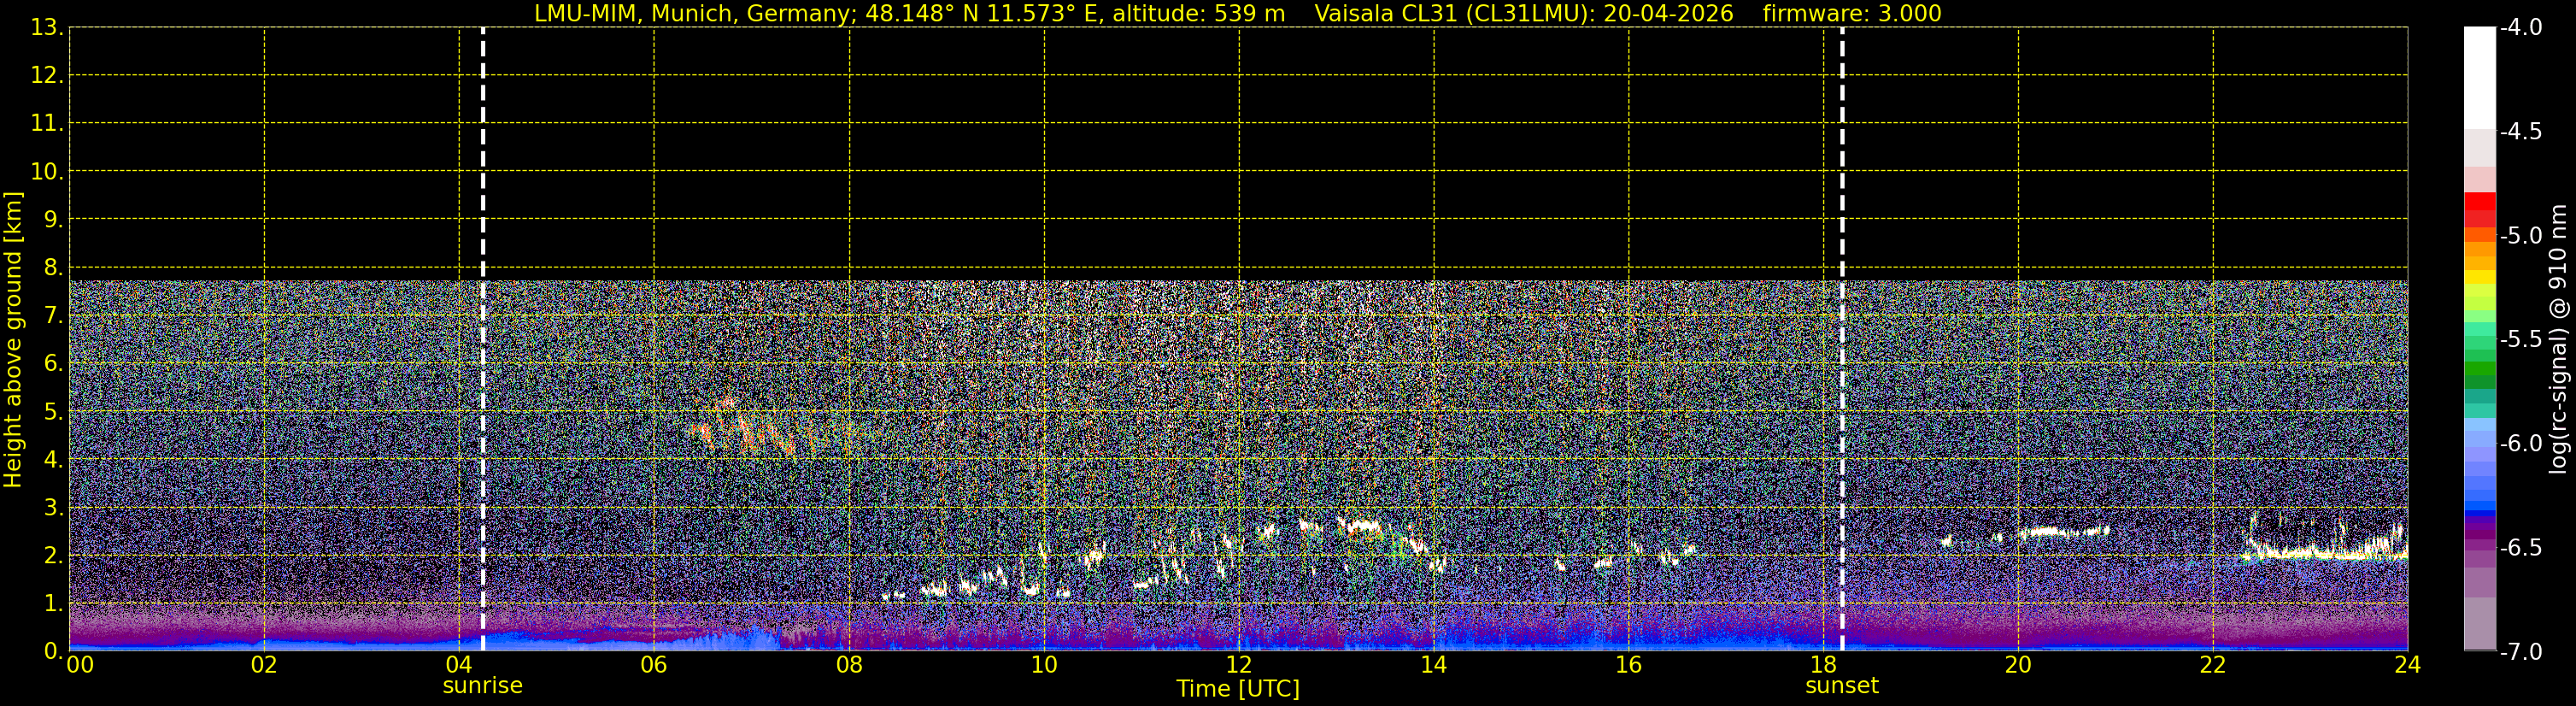Click the 'sunset' label below the axis
The image size is (2576, 706).
(1842, 686)
